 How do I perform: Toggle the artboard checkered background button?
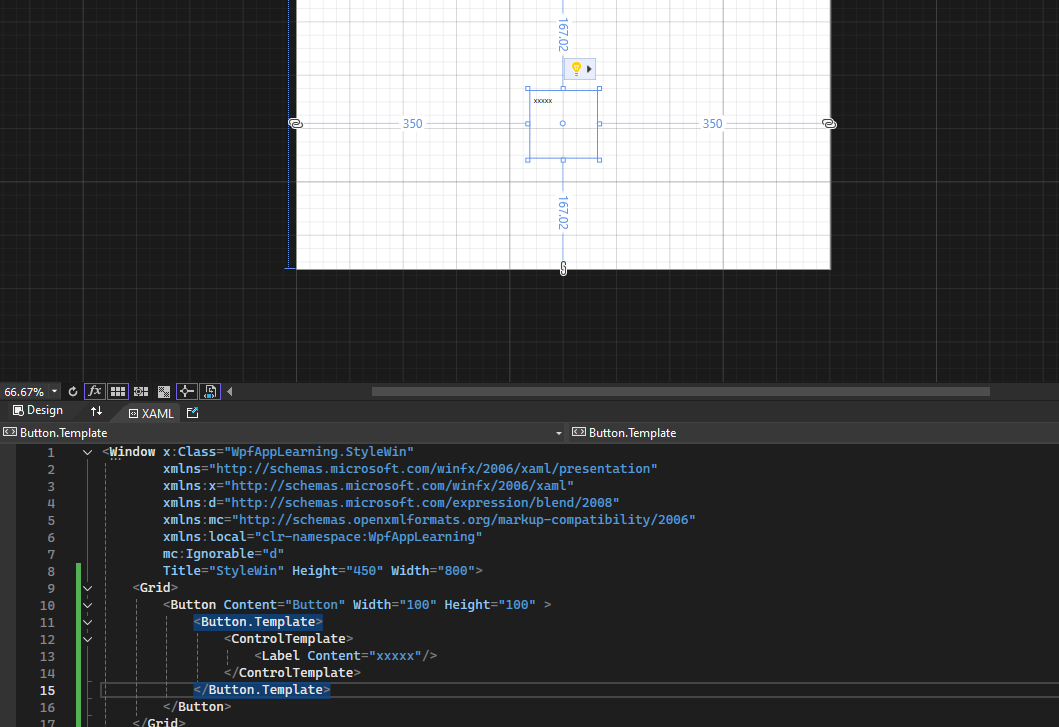coord(163,391)
